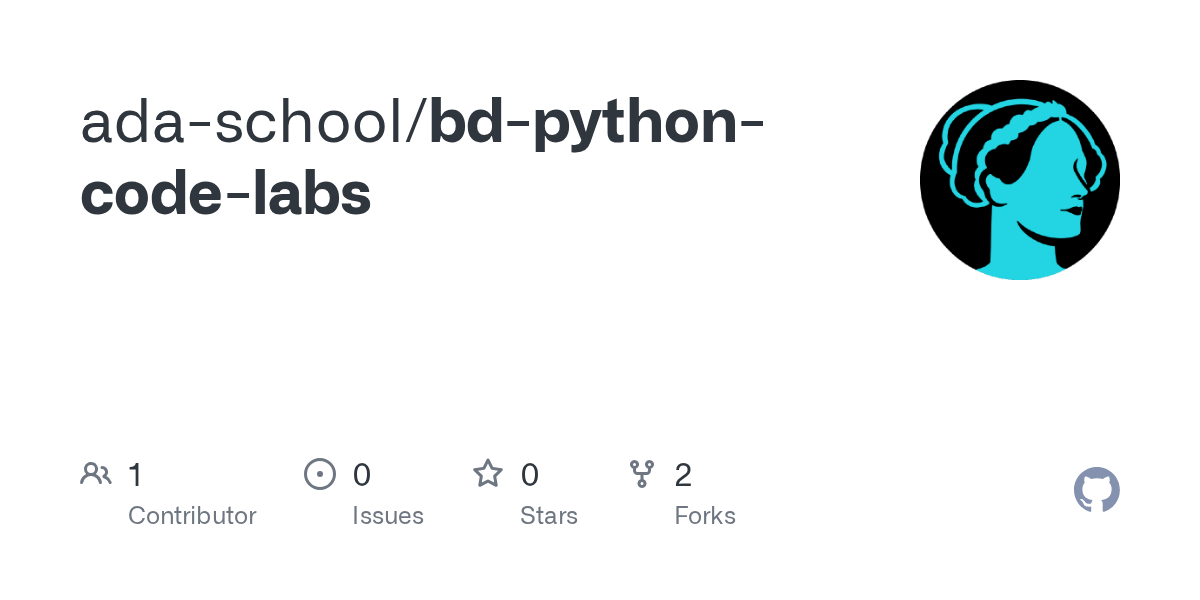Viewport: 1200px width, 600px height.
Task: Click the ada-school avatar image
Action: 1019,180
